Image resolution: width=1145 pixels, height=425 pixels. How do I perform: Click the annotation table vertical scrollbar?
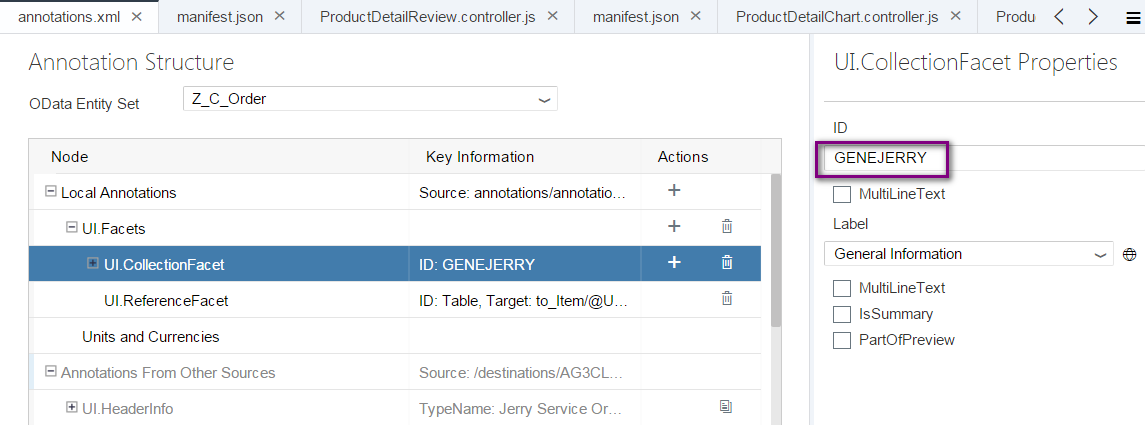click(775, 248)
